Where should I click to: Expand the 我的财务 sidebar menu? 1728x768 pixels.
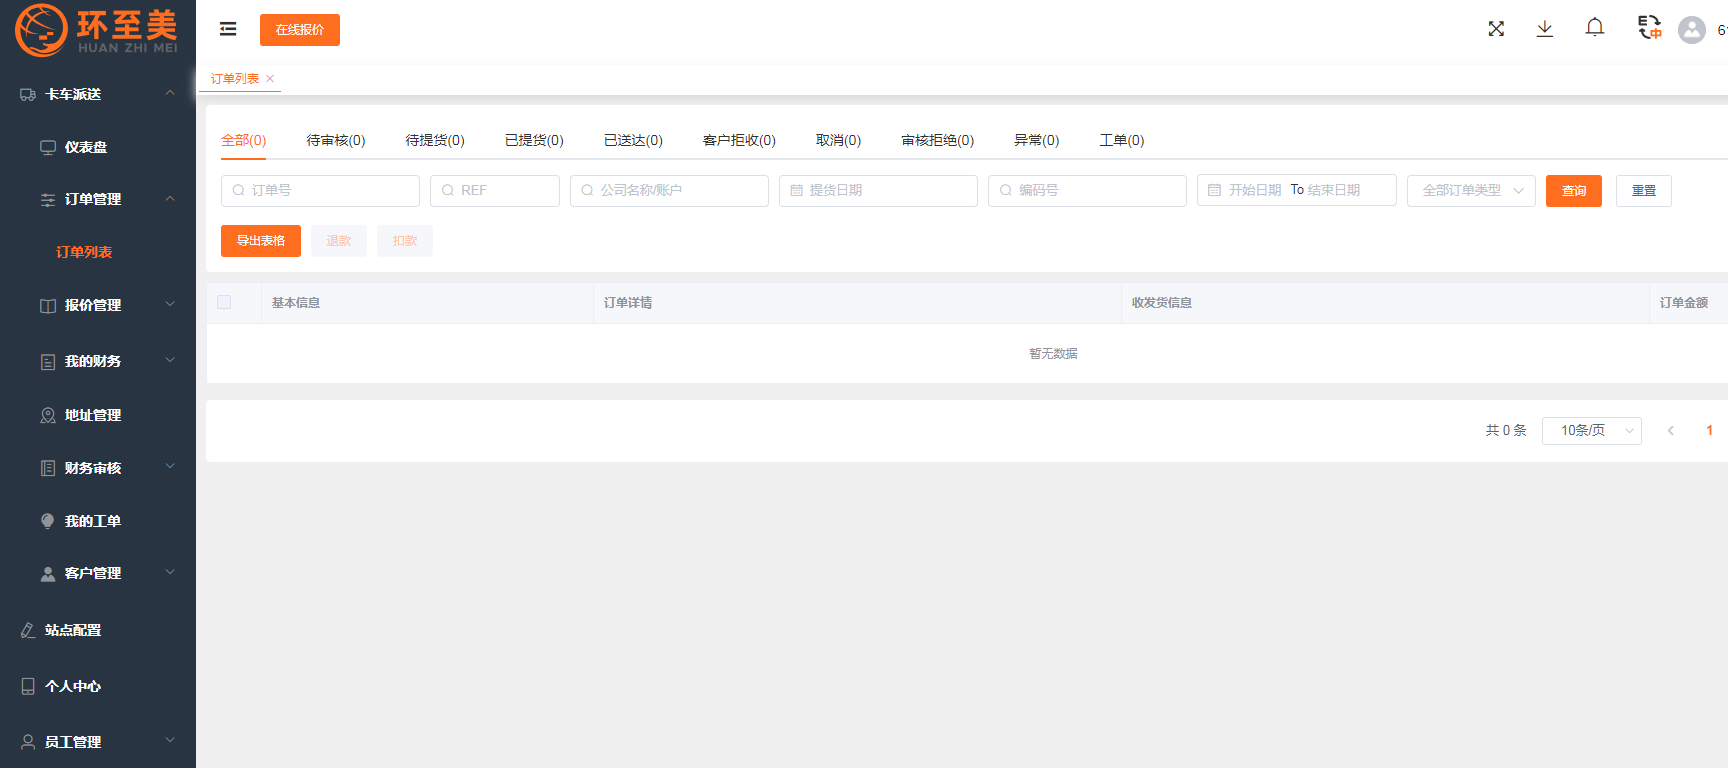pyautogui.click(x=92, y=361)
